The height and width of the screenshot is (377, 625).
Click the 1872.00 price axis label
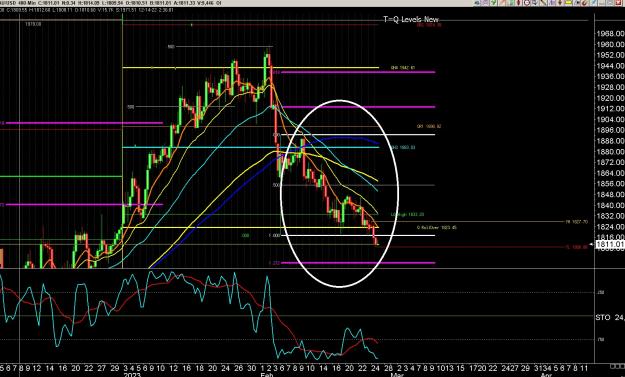coord(611,163)
